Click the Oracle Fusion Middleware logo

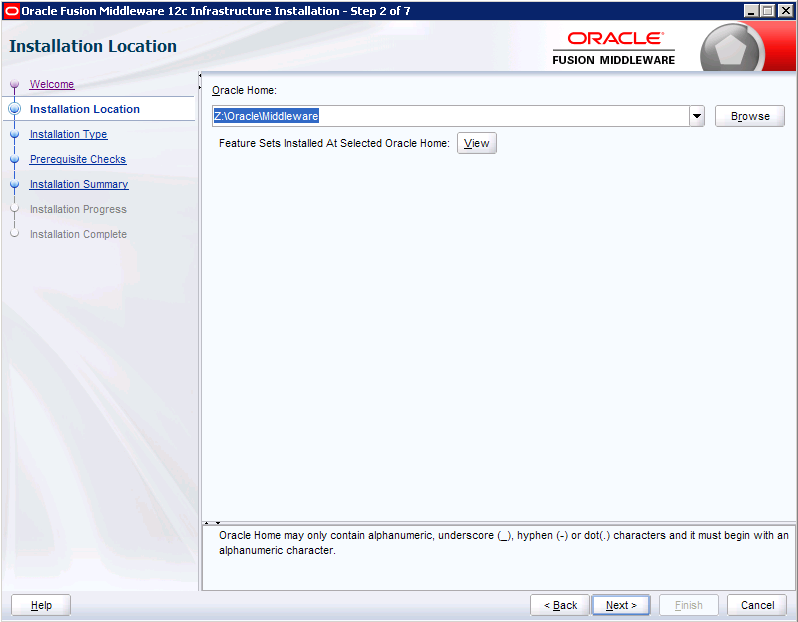tap(614, 48)
